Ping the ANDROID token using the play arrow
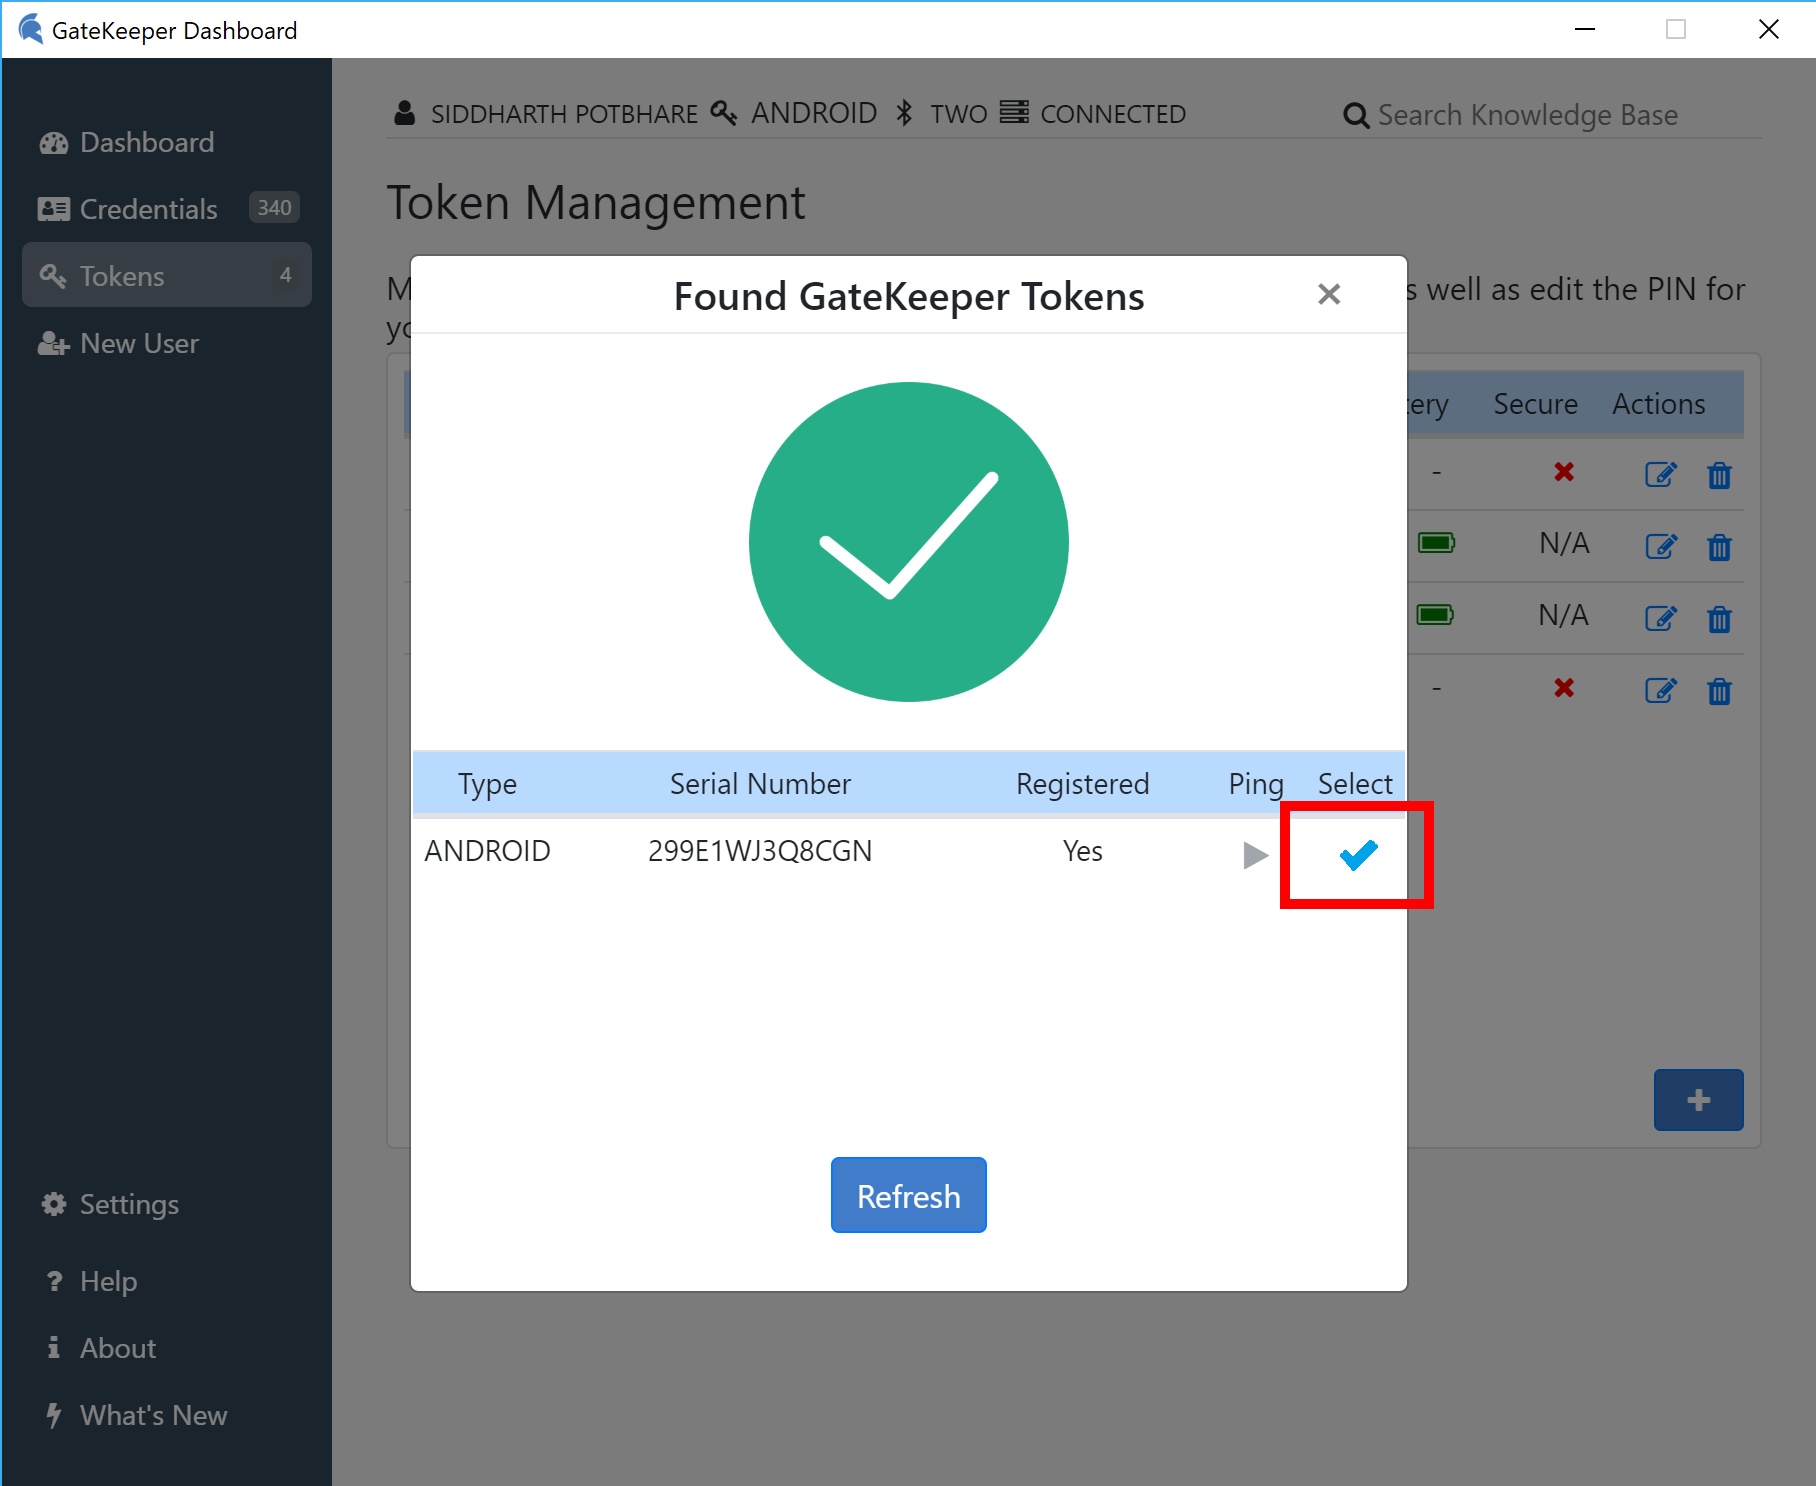This screenshot has width=1816, height=1486. (x=1253, y=855)
